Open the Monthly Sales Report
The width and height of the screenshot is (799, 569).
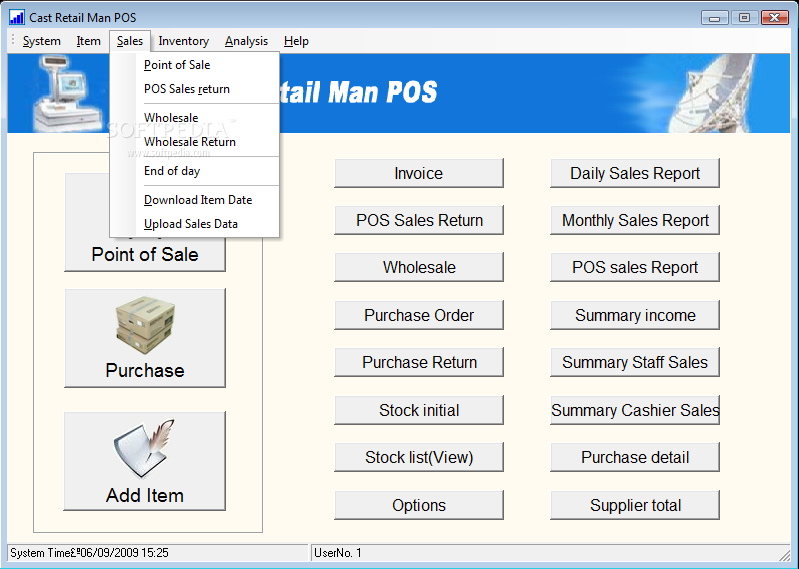[x=635, y=220]
